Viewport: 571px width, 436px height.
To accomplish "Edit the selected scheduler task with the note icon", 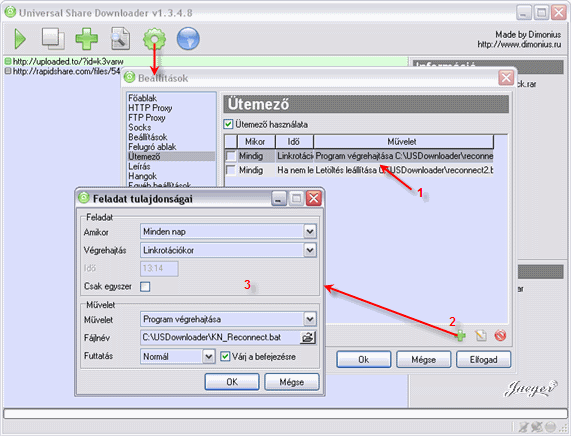I will point(481,335).
